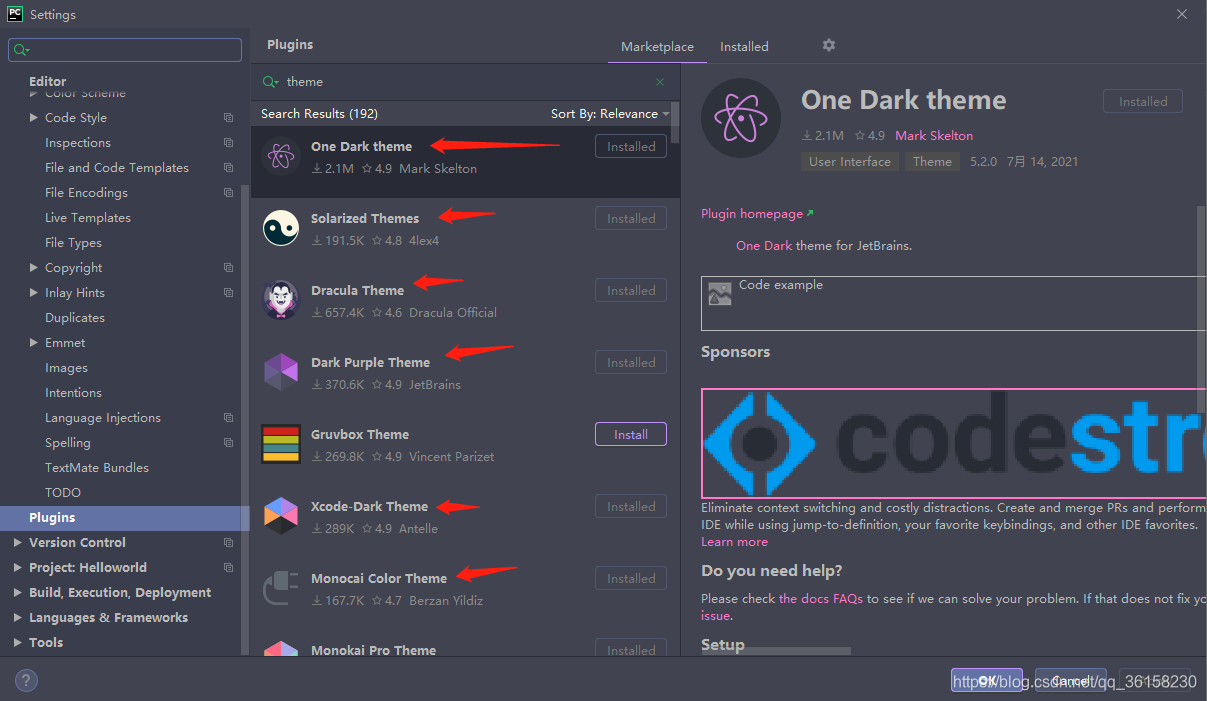
Task: Focus the plugin search field containing "theme"
Action: [465, 82]
